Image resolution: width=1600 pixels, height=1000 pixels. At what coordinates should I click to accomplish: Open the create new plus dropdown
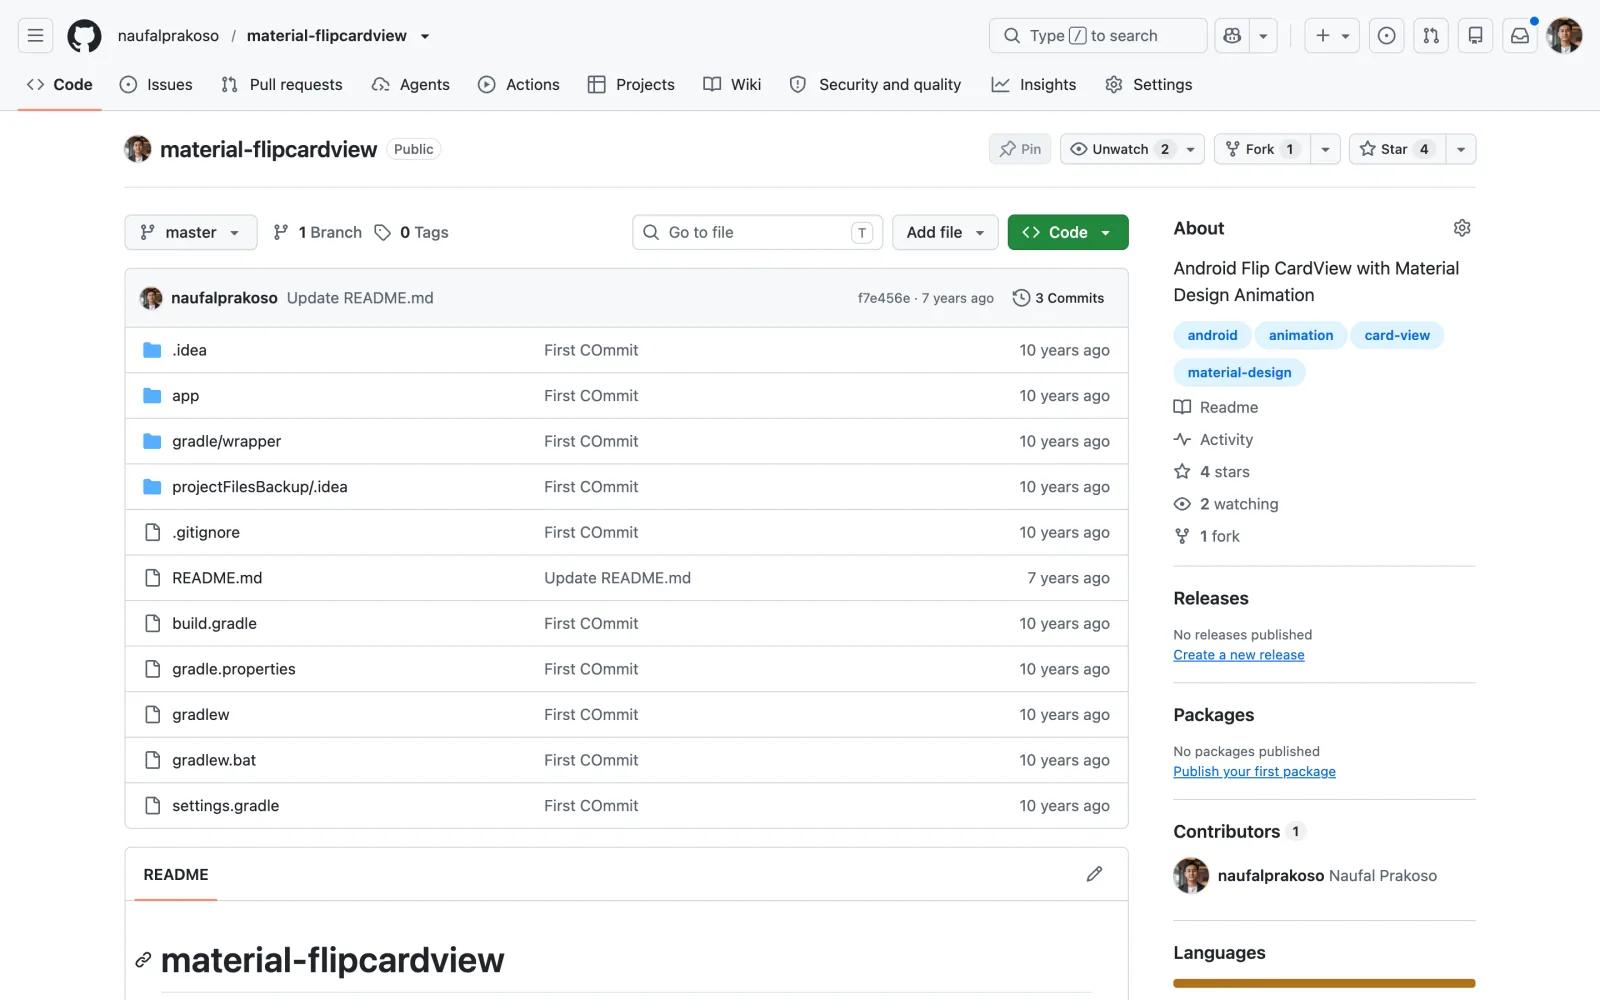click(1332, 36)
